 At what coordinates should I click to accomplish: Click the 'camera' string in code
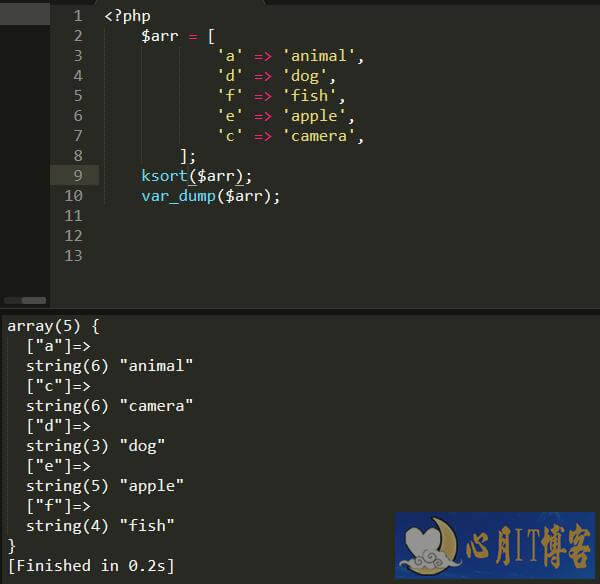(x=319, y=136)
